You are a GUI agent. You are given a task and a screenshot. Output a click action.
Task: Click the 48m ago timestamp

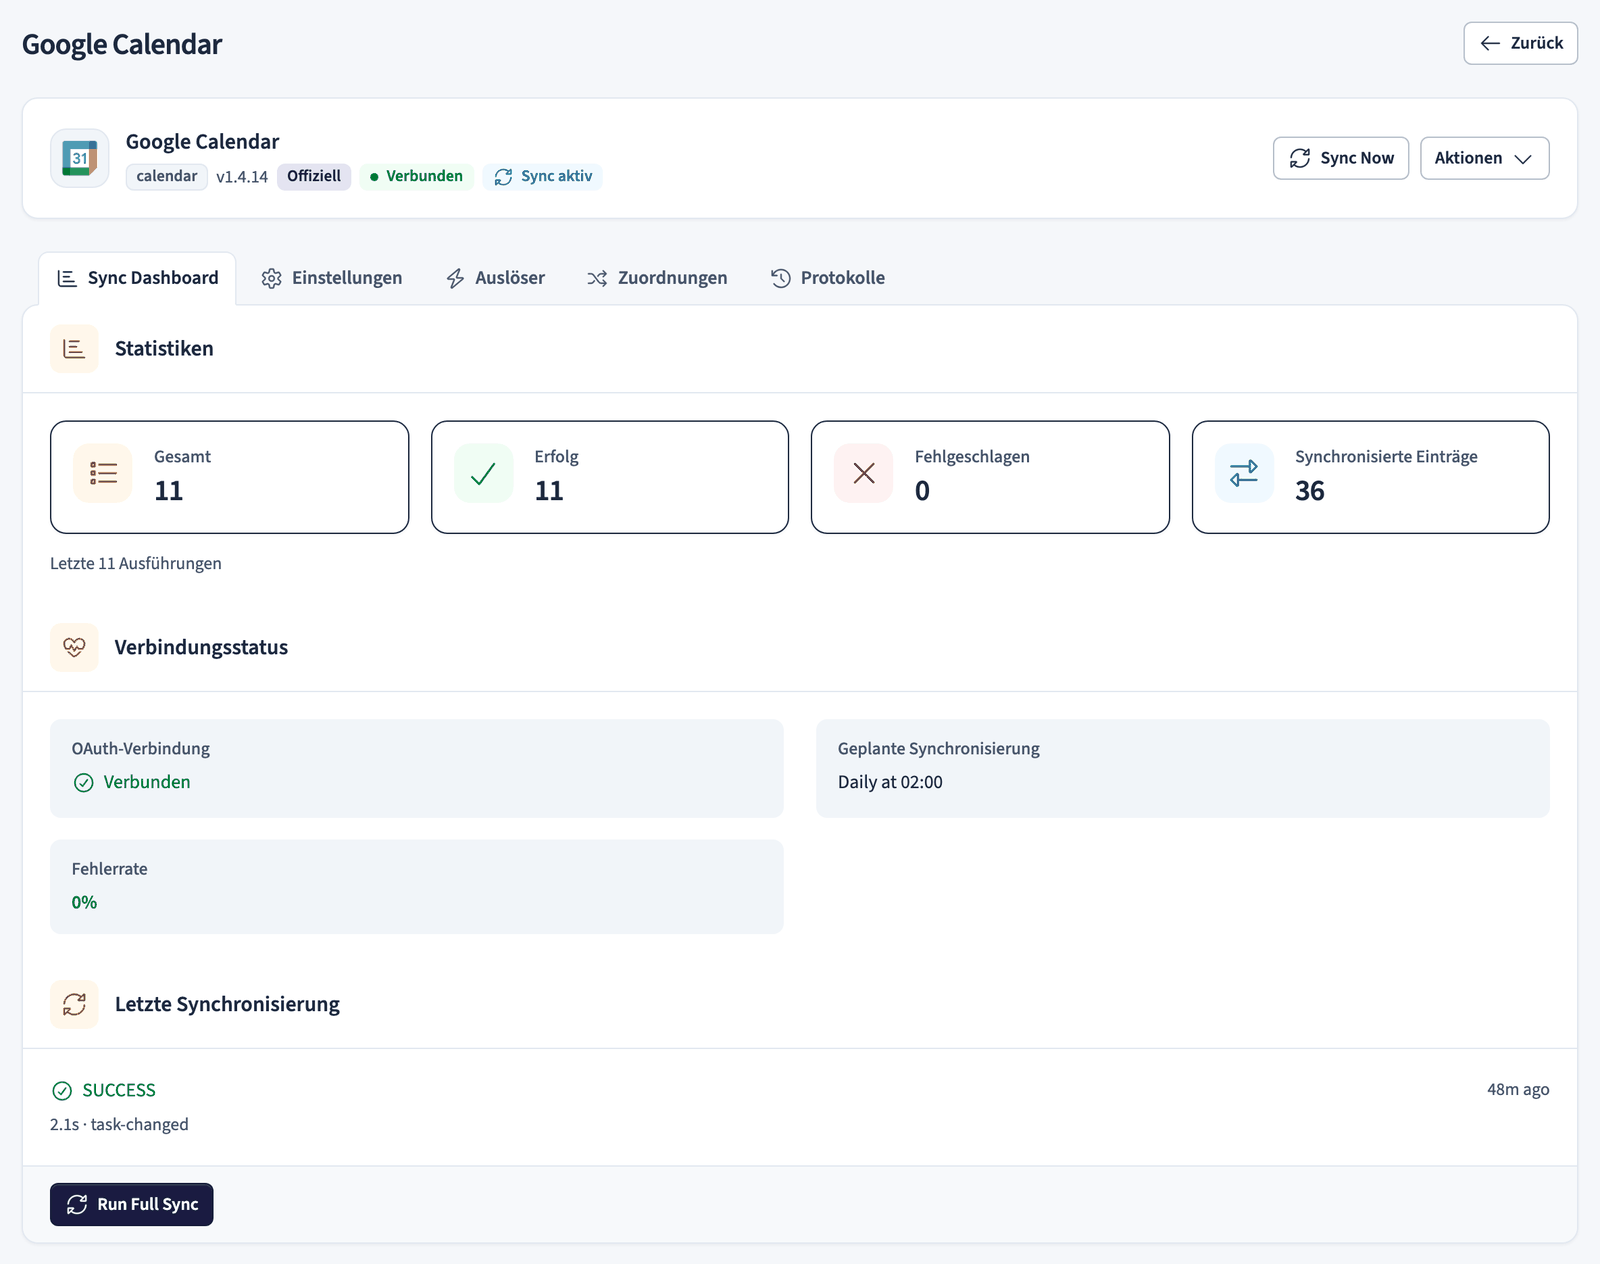tap(1518, 1089)
